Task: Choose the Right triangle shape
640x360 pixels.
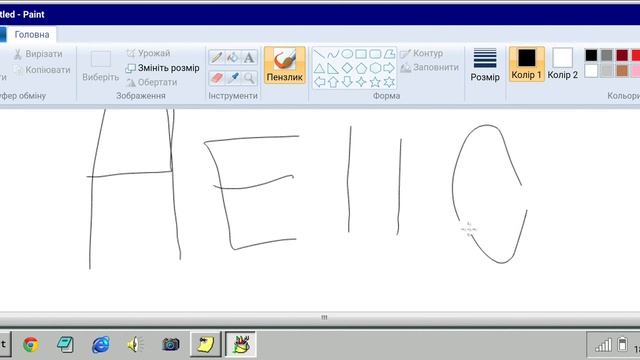Action: (333, 68)
